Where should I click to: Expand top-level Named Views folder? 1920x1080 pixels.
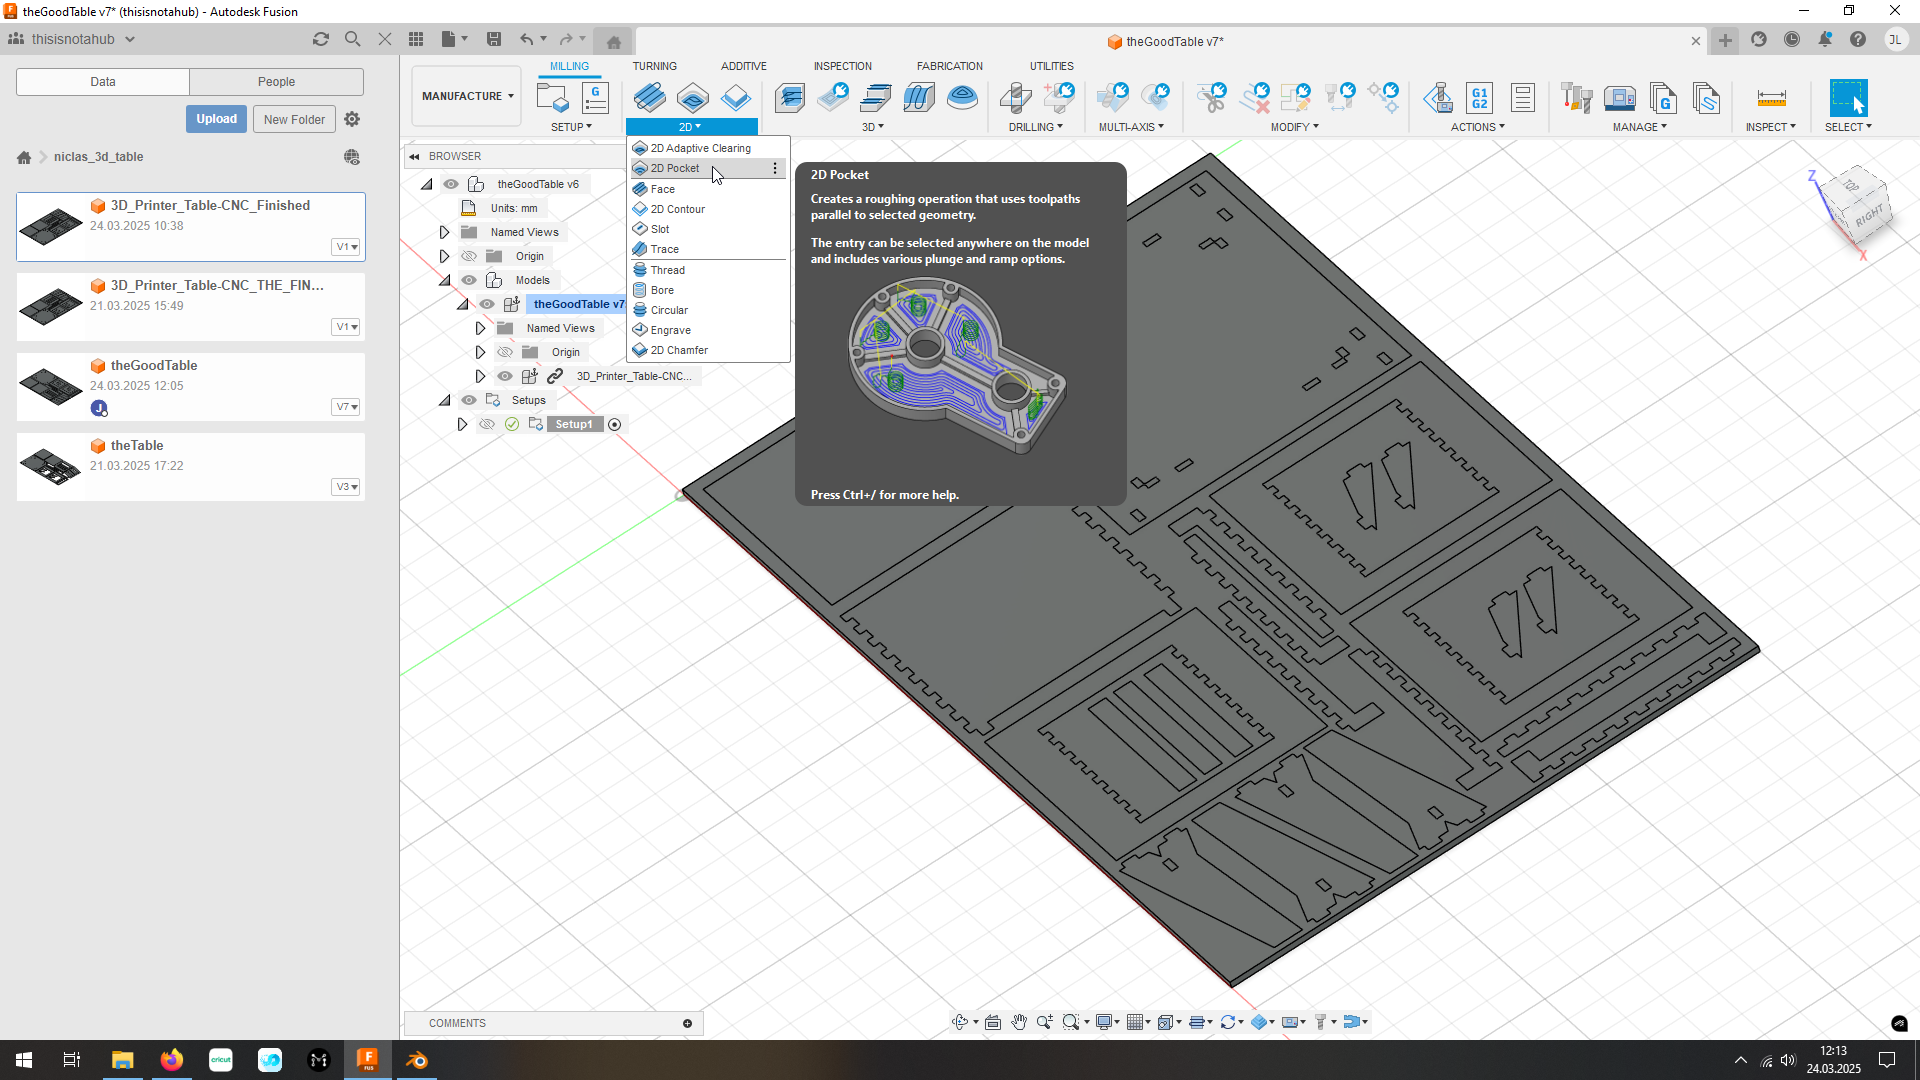click(444, 232)
